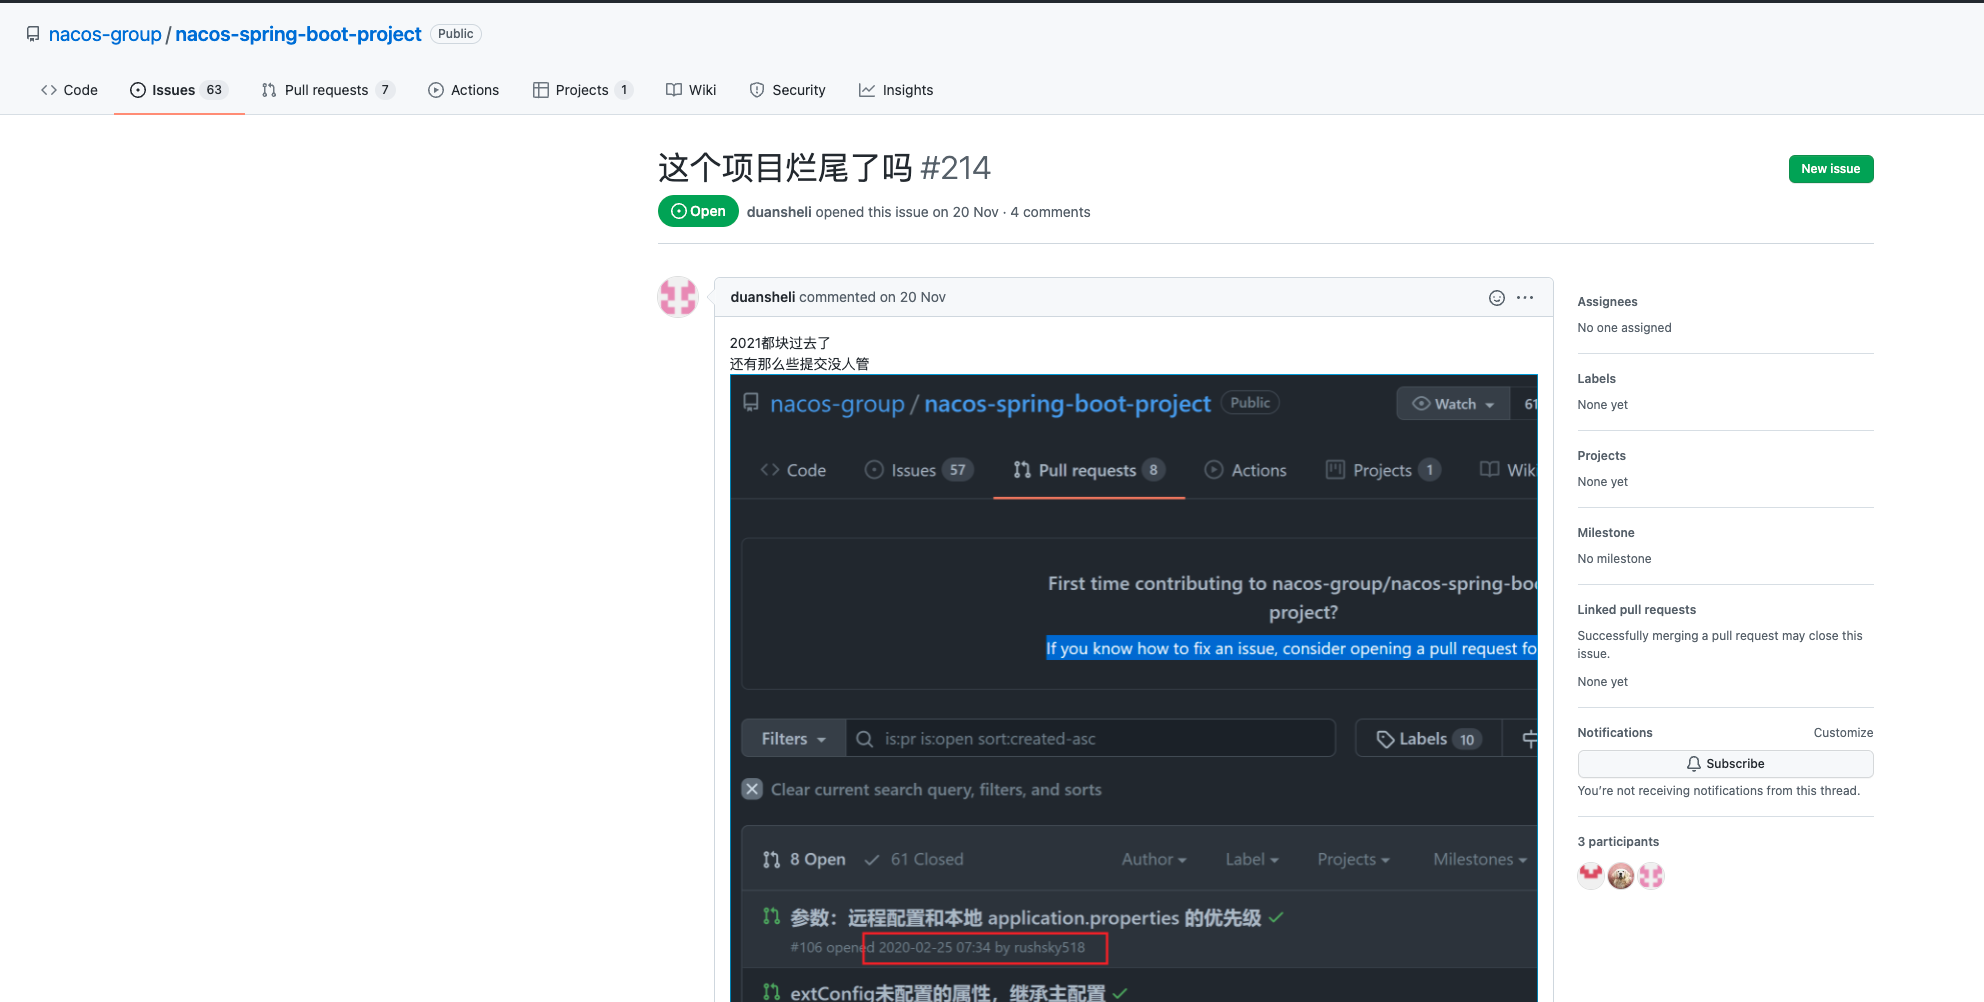Image resolution: width=1984 pixels, height=1002 pixels.
Task: Click the Public visibility badge
Action: coord(455,34)
